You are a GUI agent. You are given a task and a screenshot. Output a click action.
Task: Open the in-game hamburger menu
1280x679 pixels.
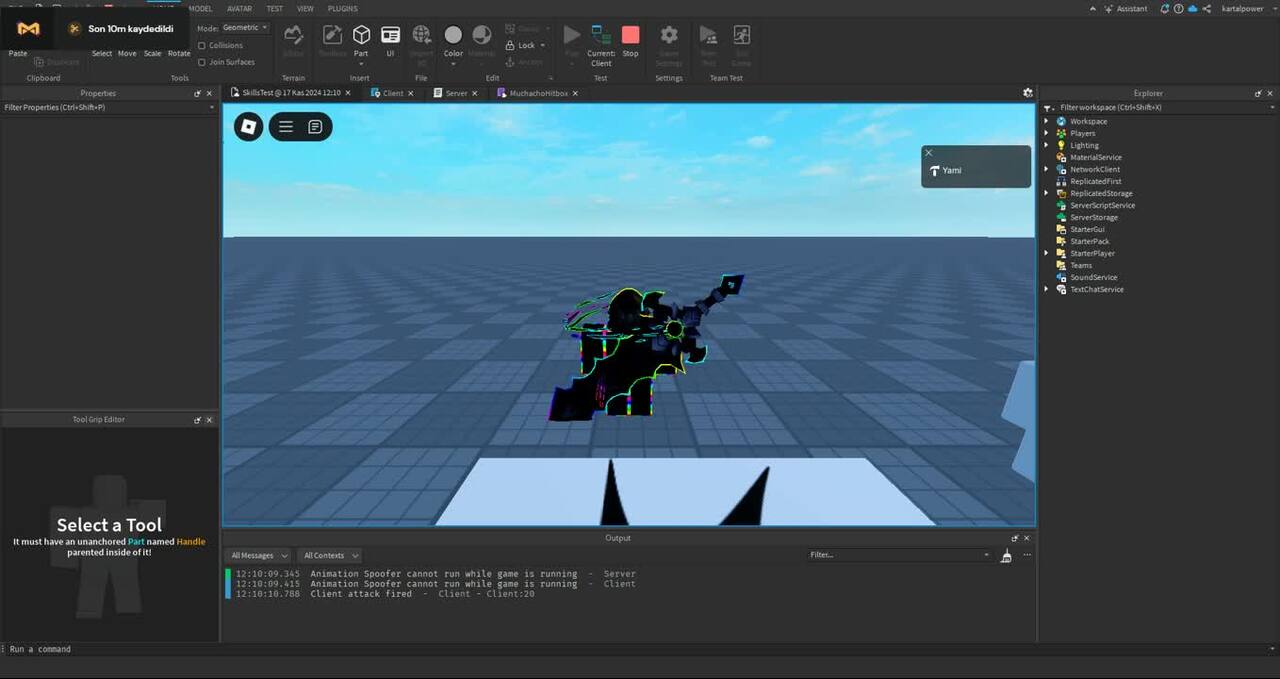[x=286, y=126]
